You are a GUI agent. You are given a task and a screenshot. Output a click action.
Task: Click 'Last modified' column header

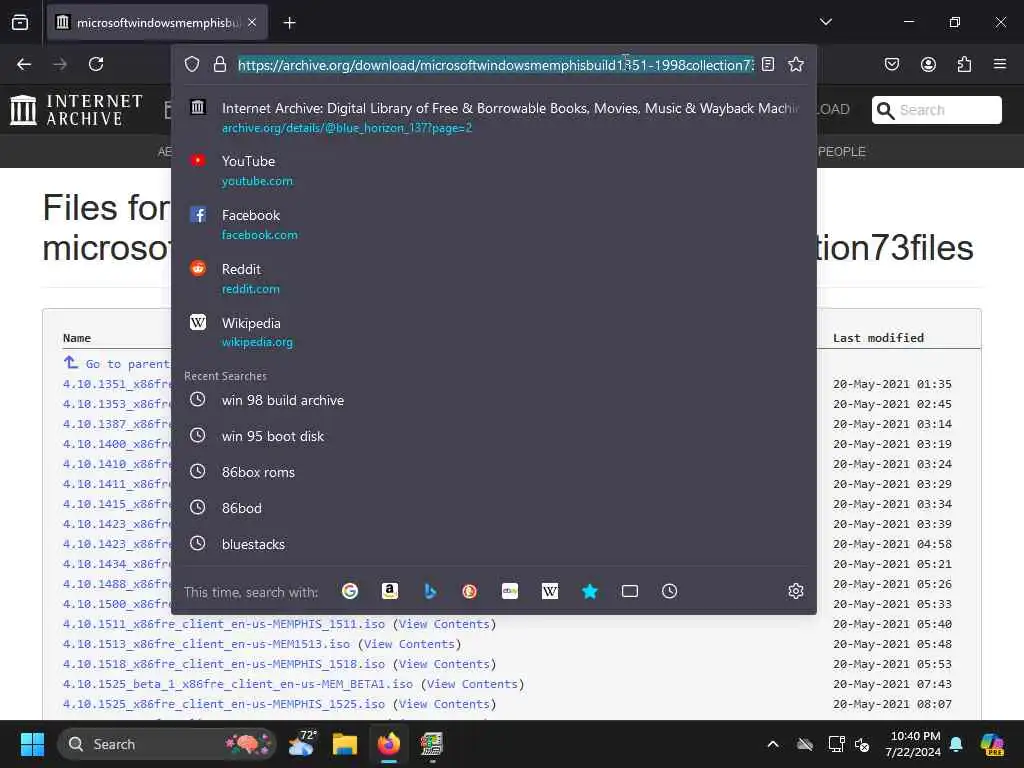(x=878, y=338)
